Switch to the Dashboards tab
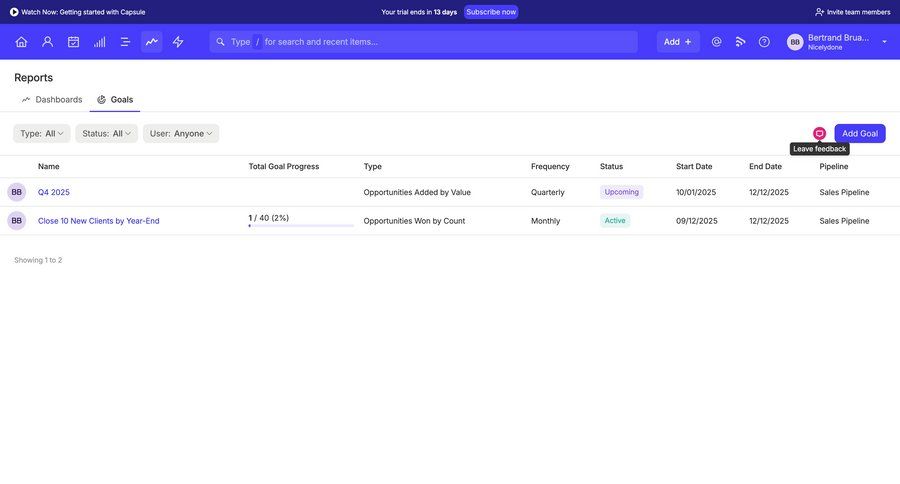 [52, 100]
